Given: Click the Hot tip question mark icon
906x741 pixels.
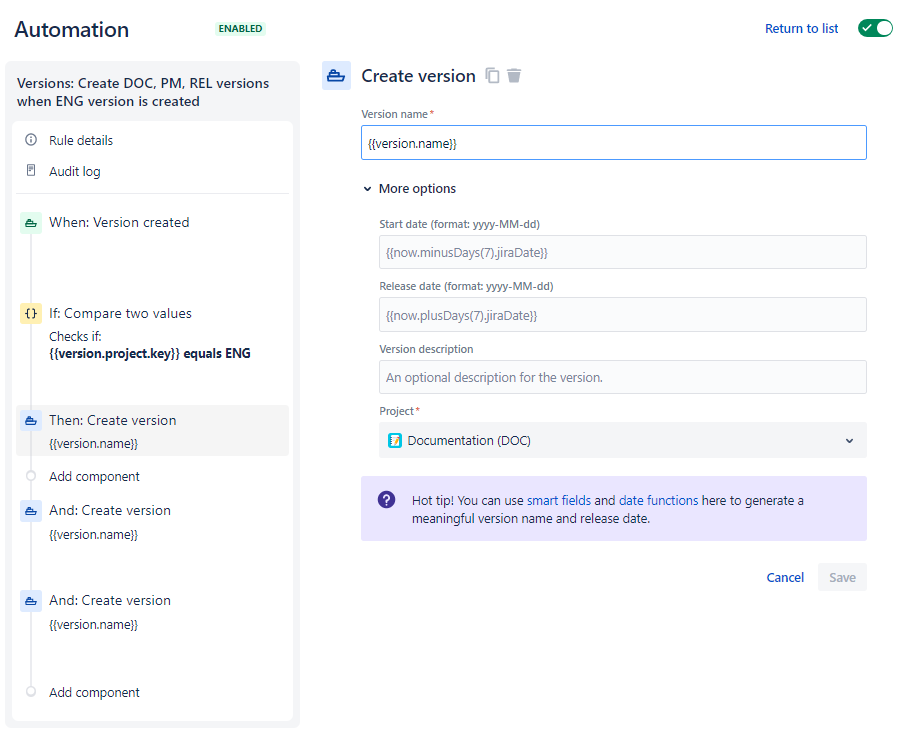Looking at the screenshot, I should (387, 500).
